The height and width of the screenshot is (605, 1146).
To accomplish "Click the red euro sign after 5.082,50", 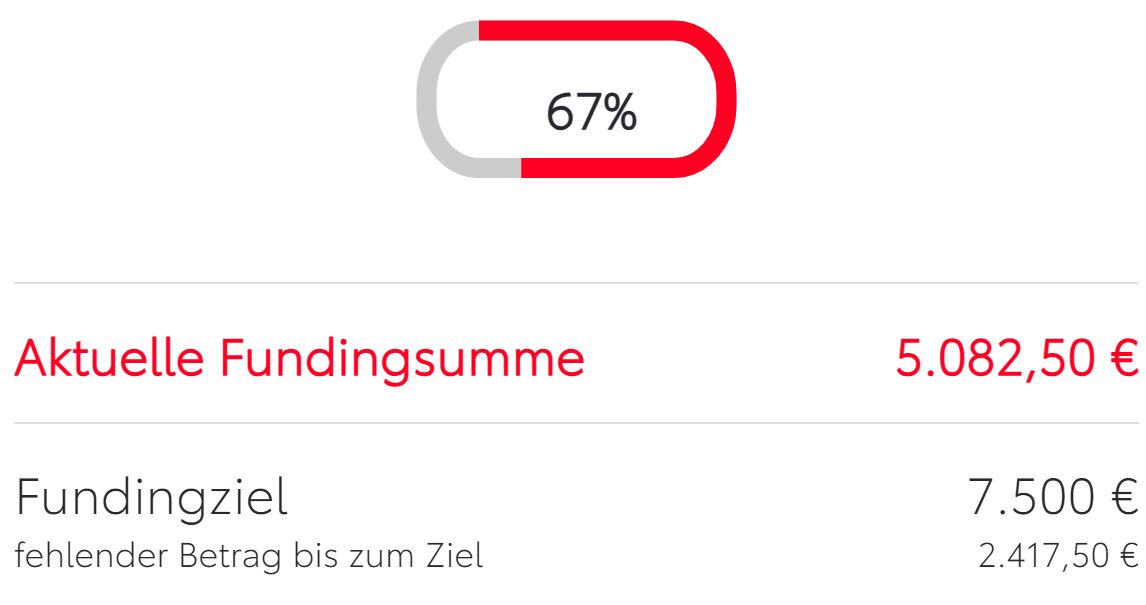I will 1124,360.
